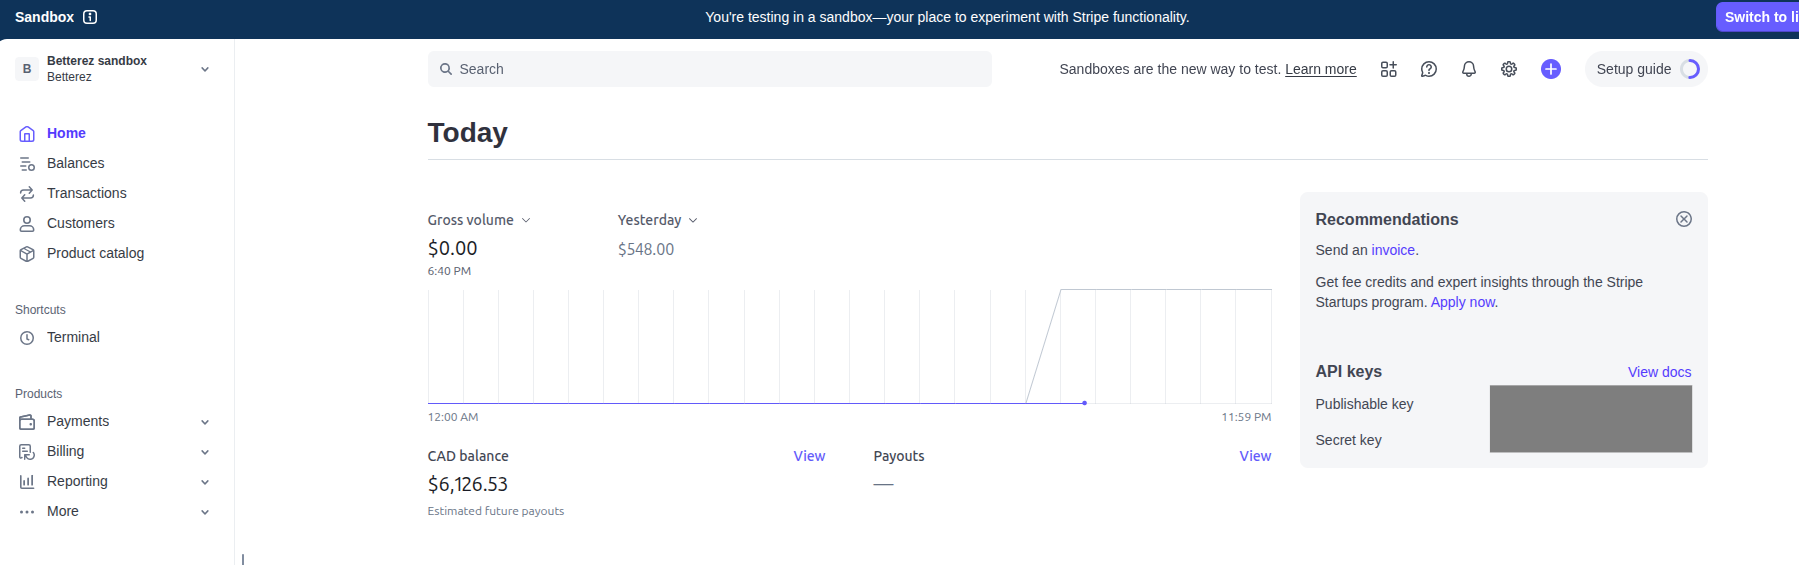This screenshot has width=1799, height=565.
Task: Click the invoice link in Recommendations
Action: pos(1393,250)
